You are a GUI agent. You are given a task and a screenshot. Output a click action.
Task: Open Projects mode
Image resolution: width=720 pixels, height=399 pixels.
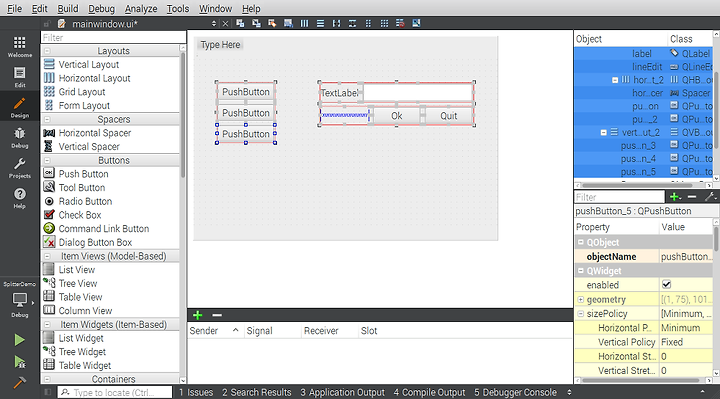[20, 168]
